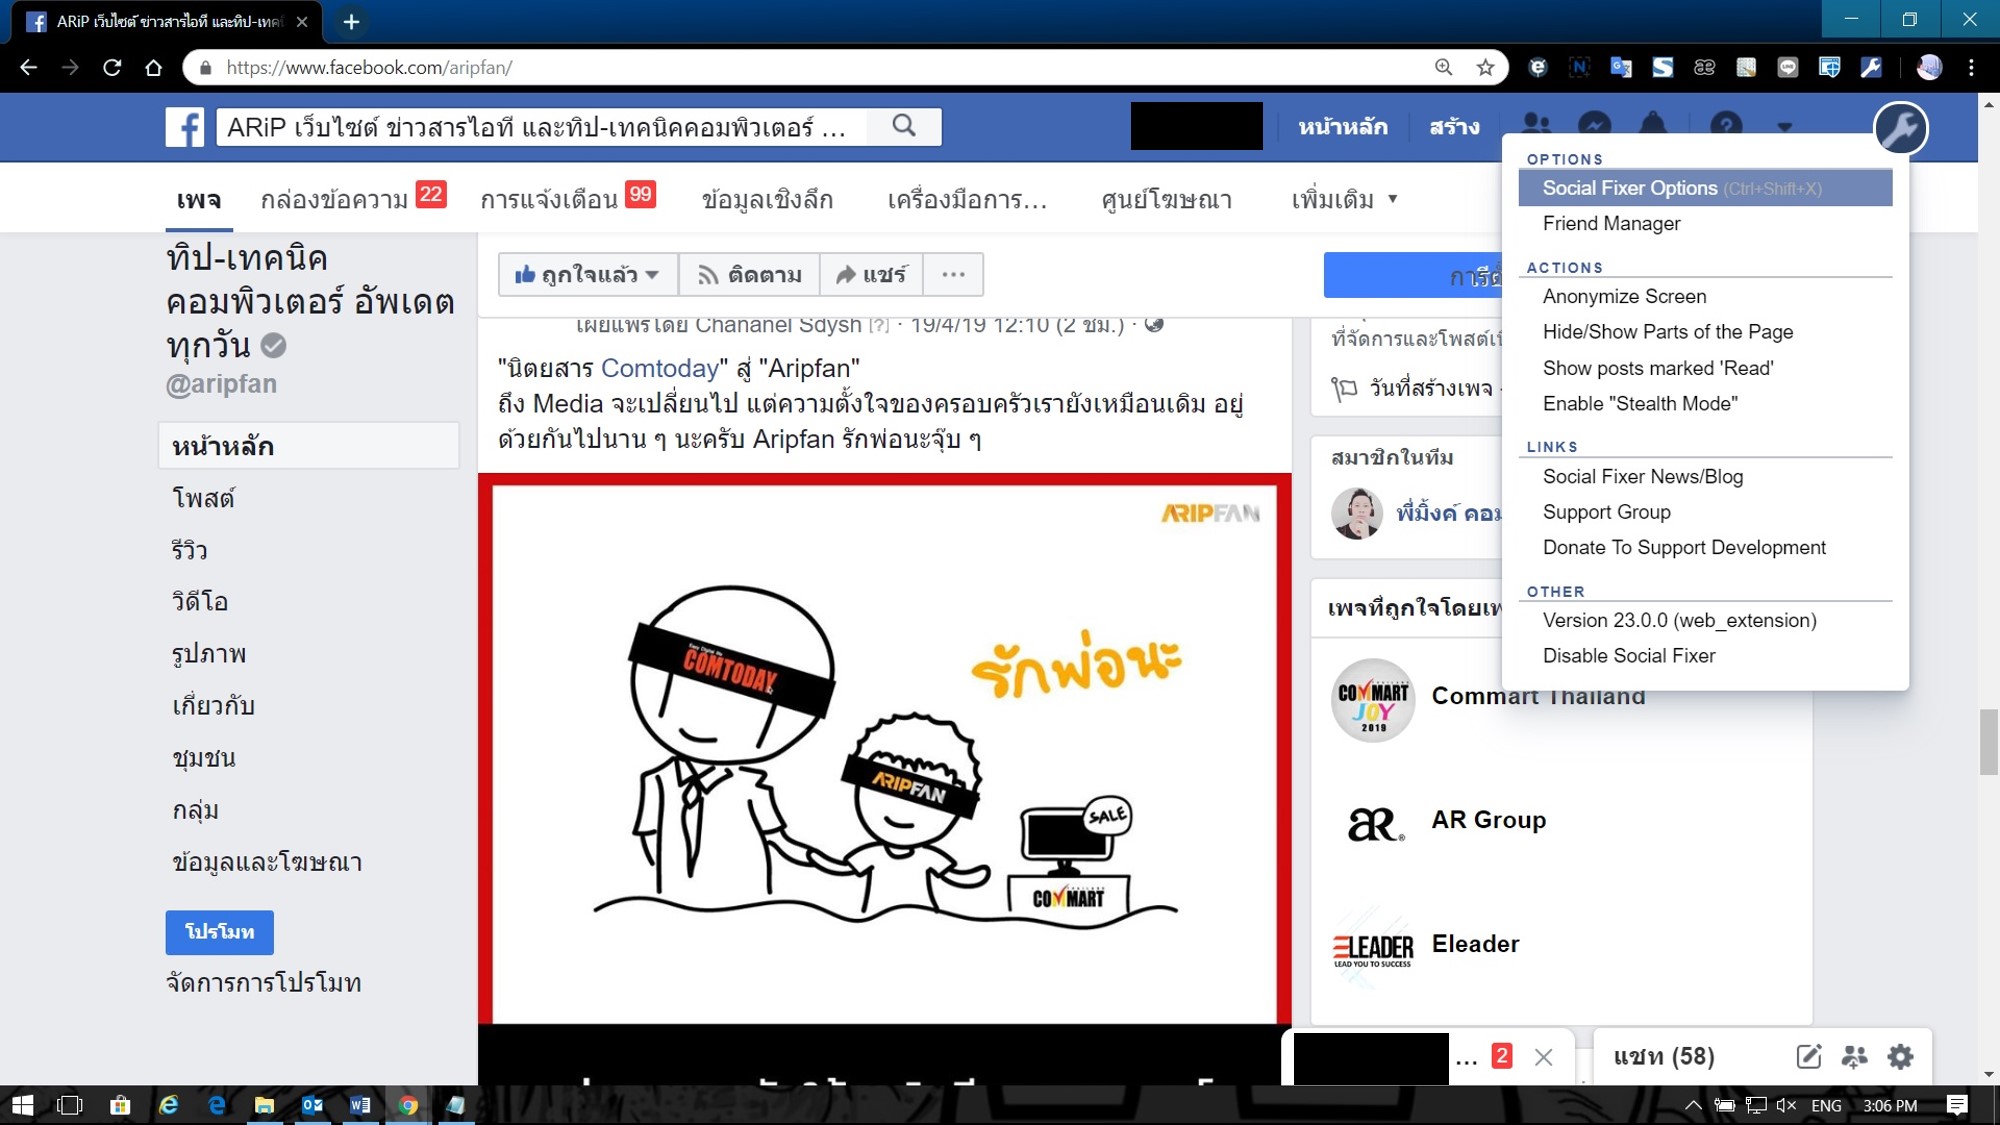This screenshot has width=2000, height=1125.
Task: Open Chrome three-dot menu
Action: pos(1971,67)
